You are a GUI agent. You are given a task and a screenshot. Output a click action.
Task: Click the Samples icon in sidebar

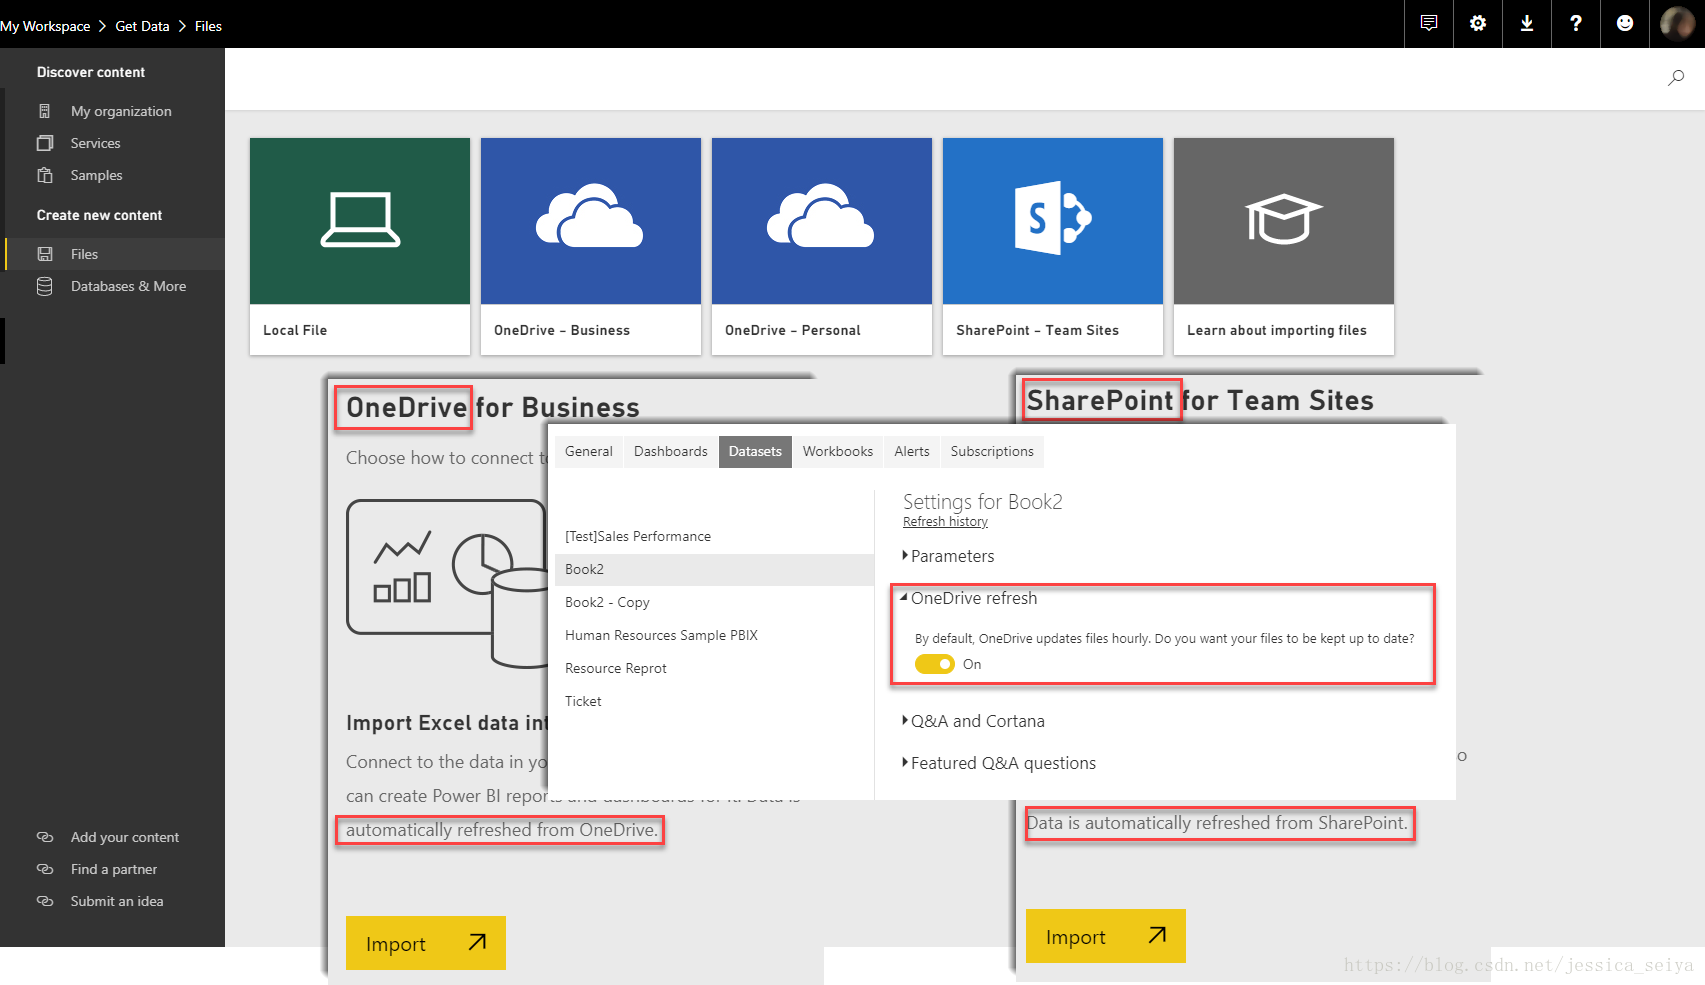[x=45, y=175]
